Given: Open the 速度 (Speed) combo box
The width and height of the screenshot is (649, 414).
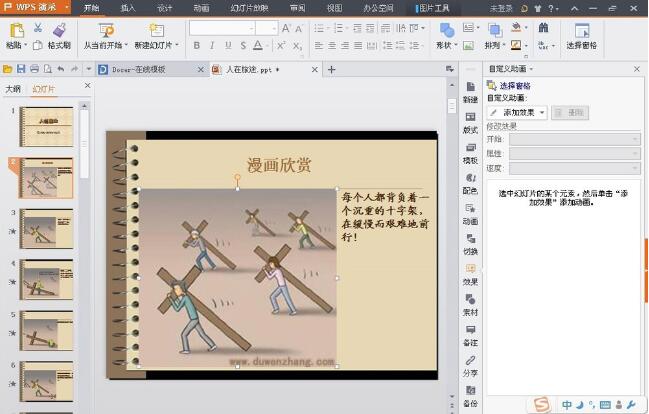Looking at the screenshot, I should tap(574, 168).
